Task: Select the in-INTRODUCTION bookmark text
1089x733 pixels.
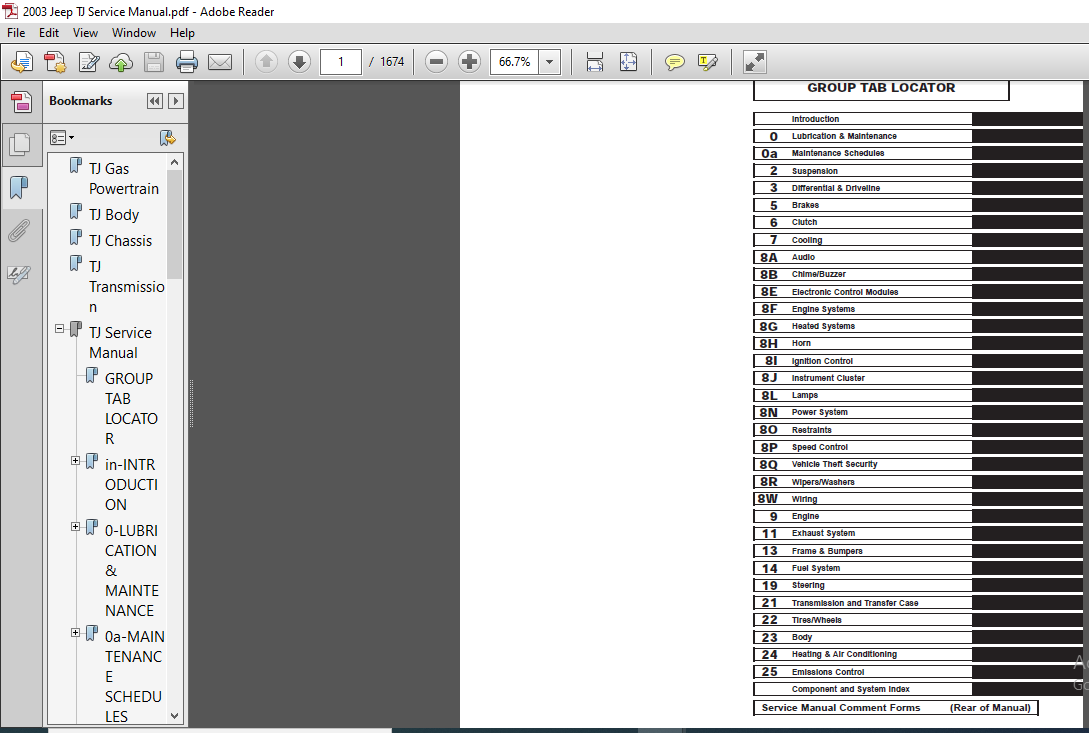Action: click(131, 484)
